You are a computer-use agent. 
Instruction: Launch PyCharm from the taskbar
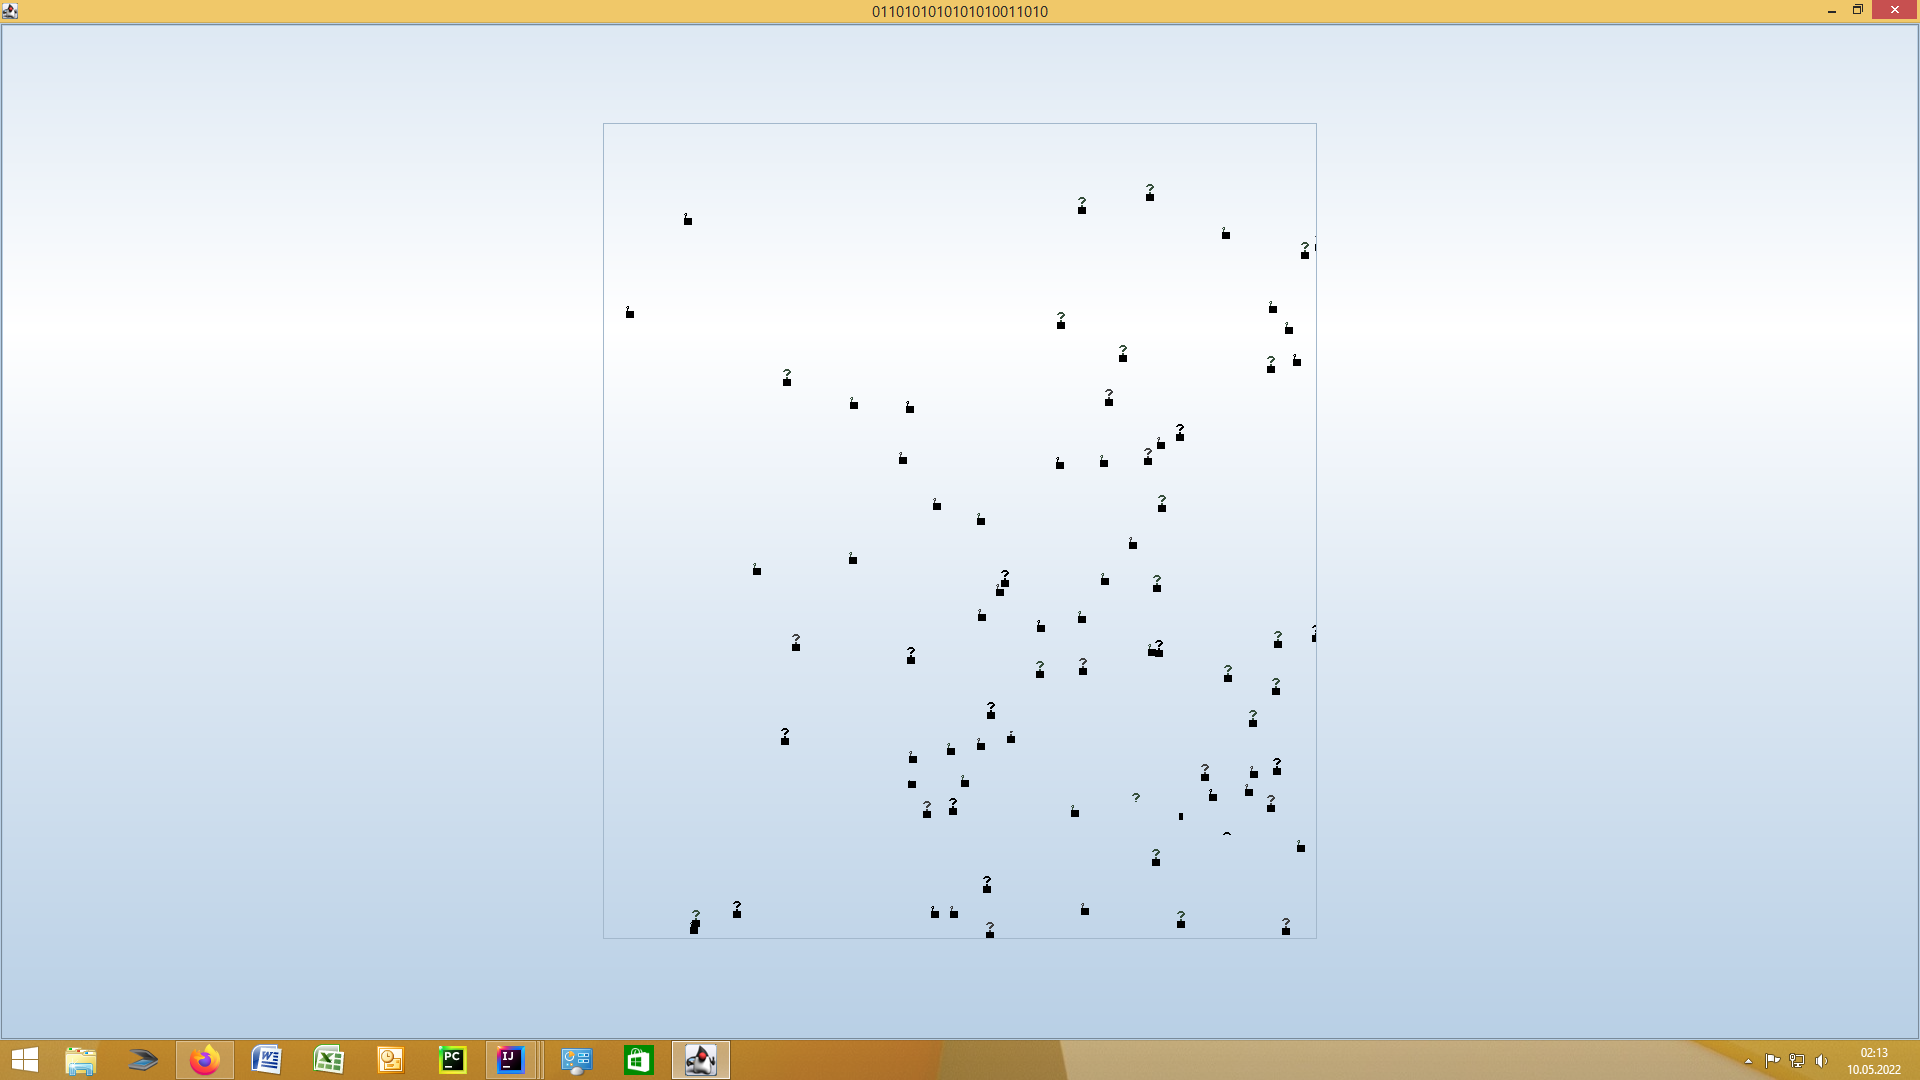coord(452,1060)
